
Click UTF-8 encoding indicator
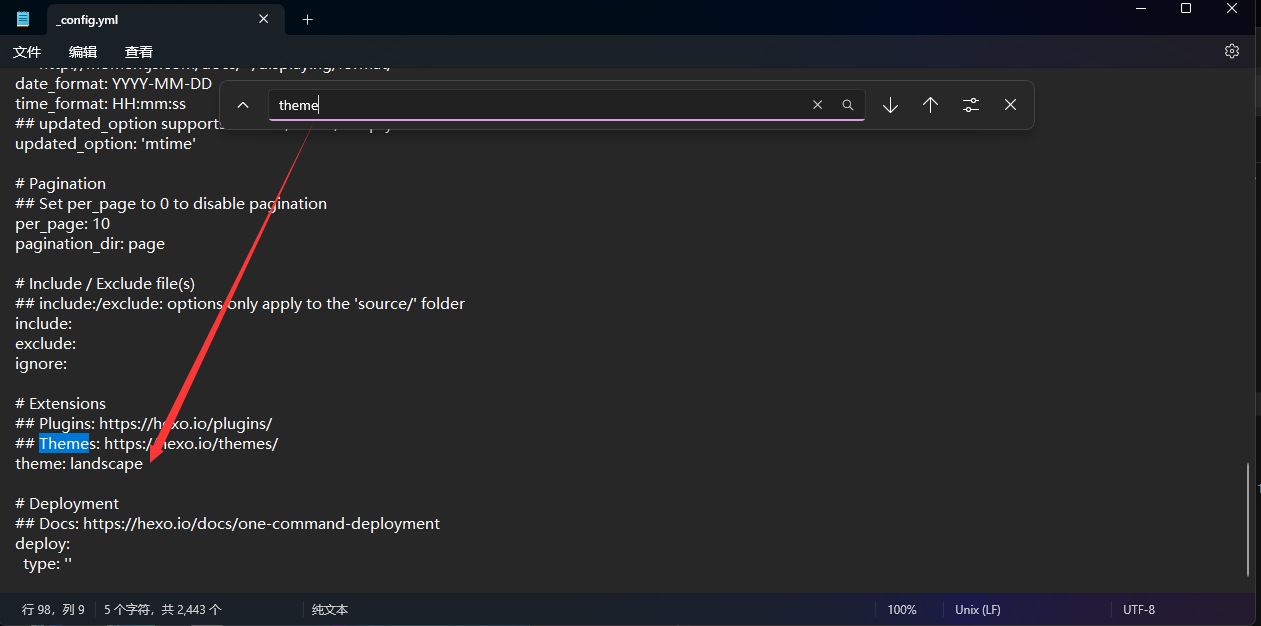click(1139, 609)
